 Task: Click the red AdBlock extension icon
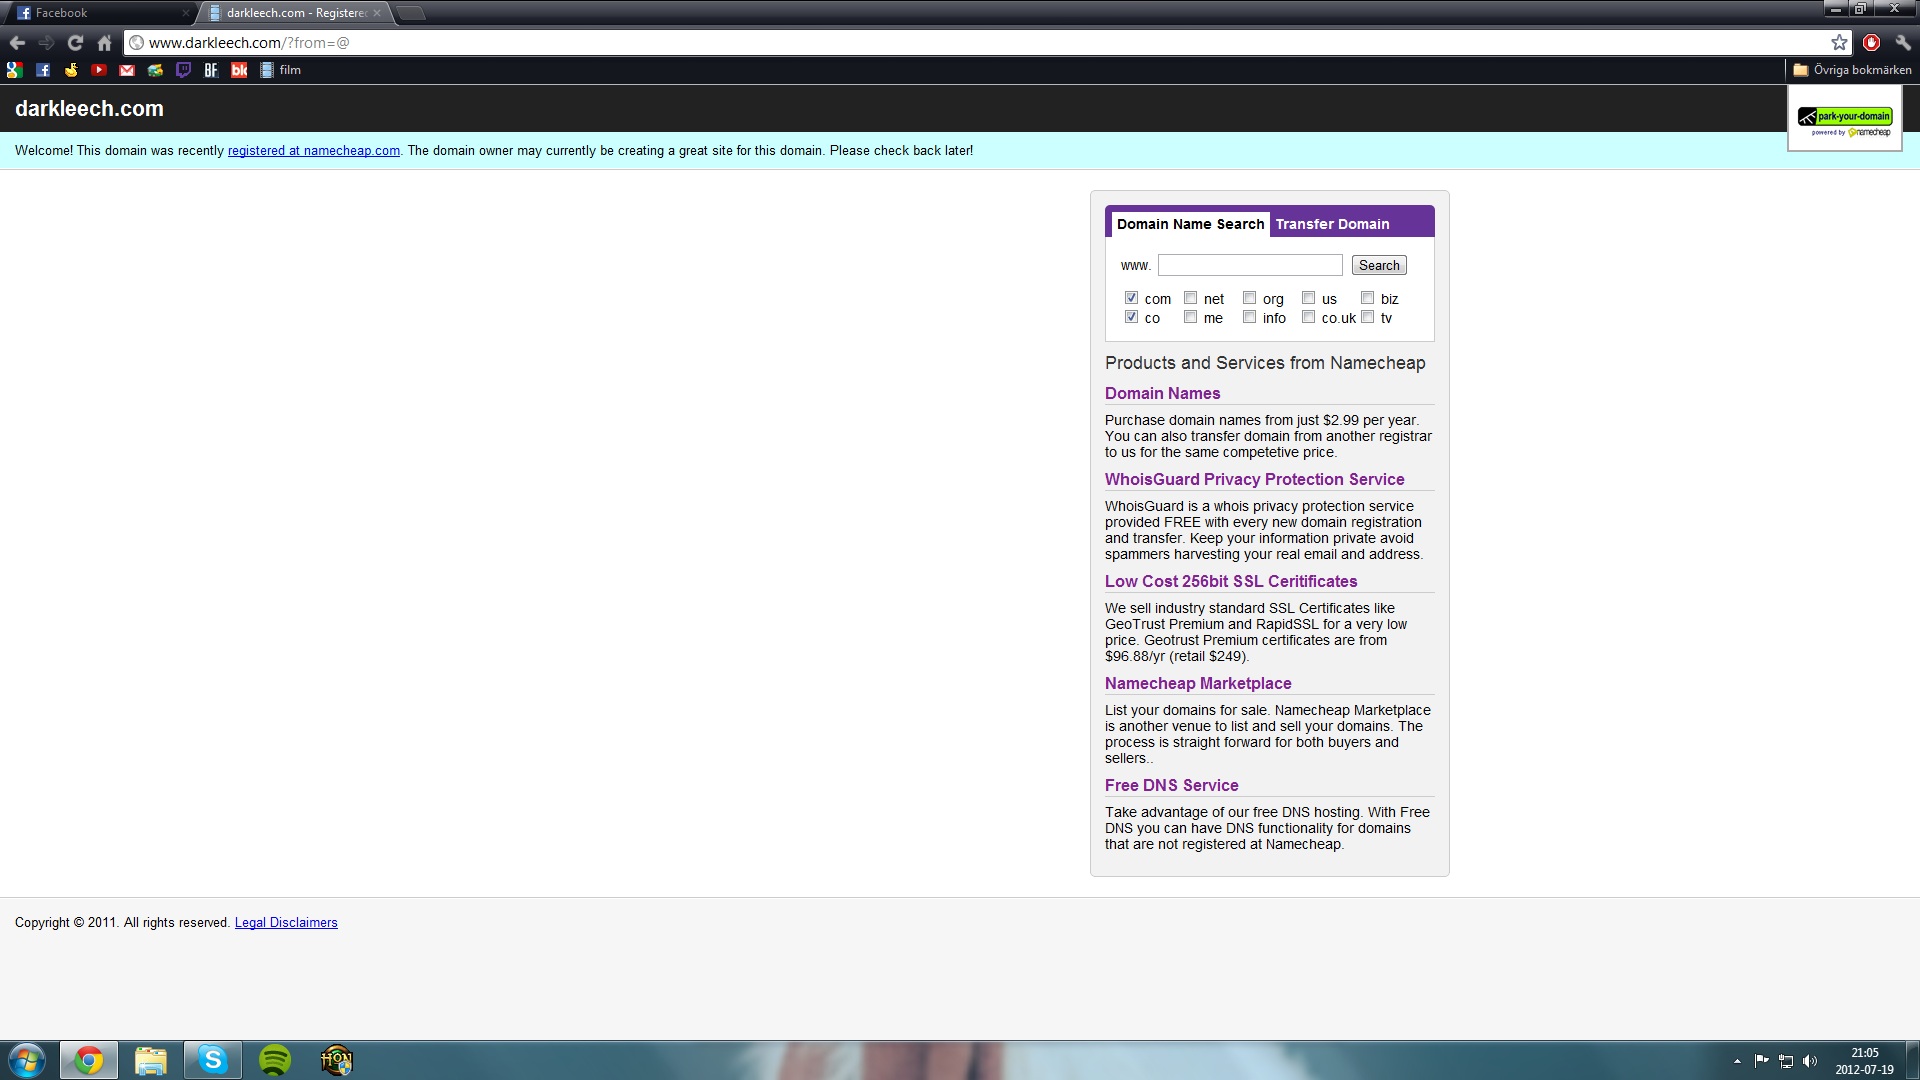[1871, 42]
